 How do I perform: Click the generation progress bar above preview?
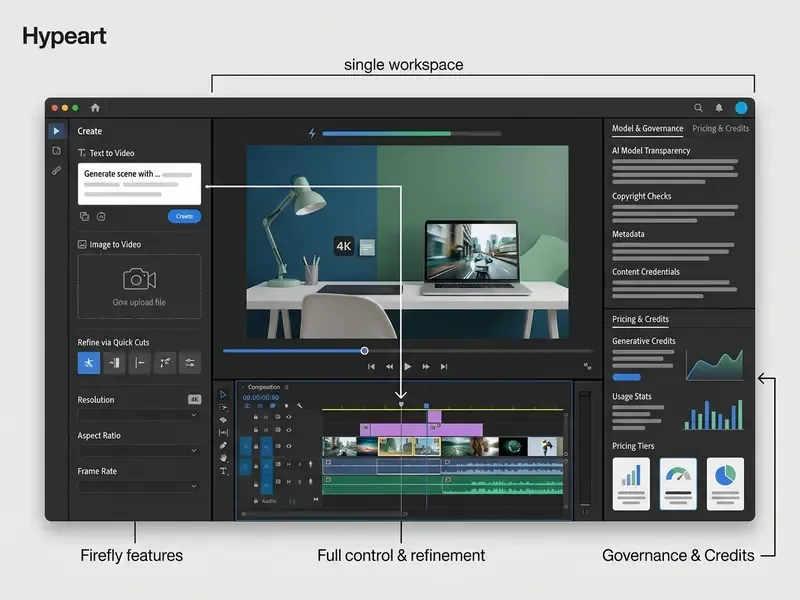tap(411, 134)
